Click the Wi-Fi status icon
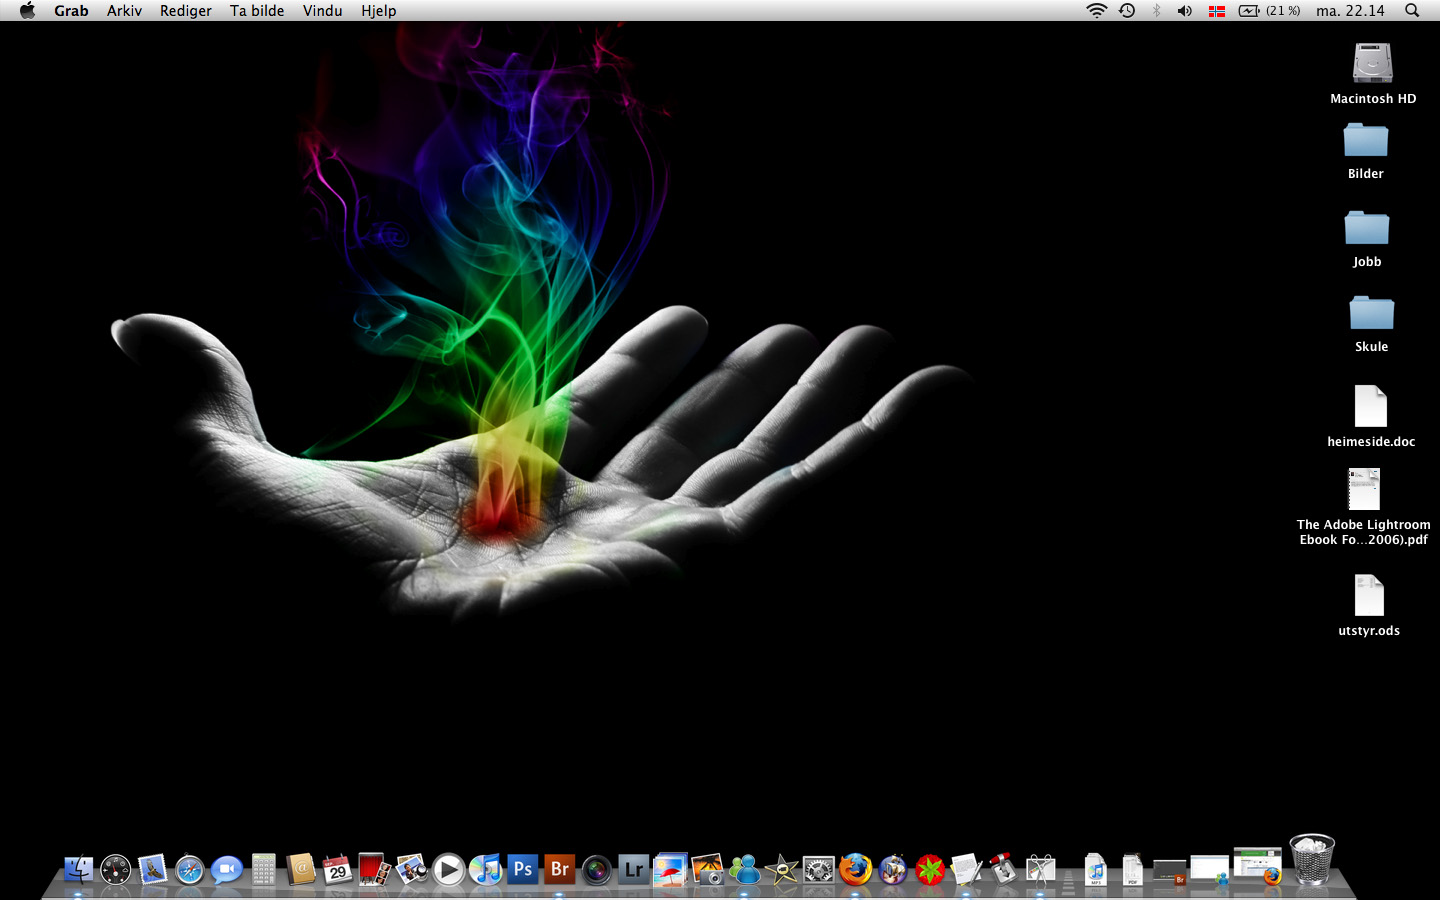Screen dimensions: 1440x900 point(1097,10)
